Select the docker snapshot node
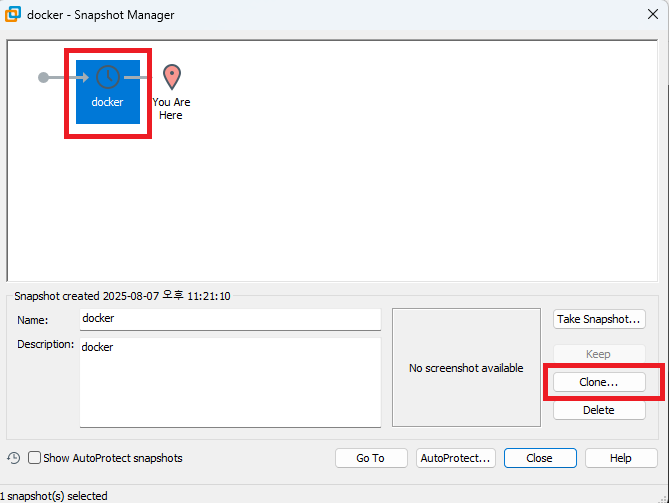 108,92
